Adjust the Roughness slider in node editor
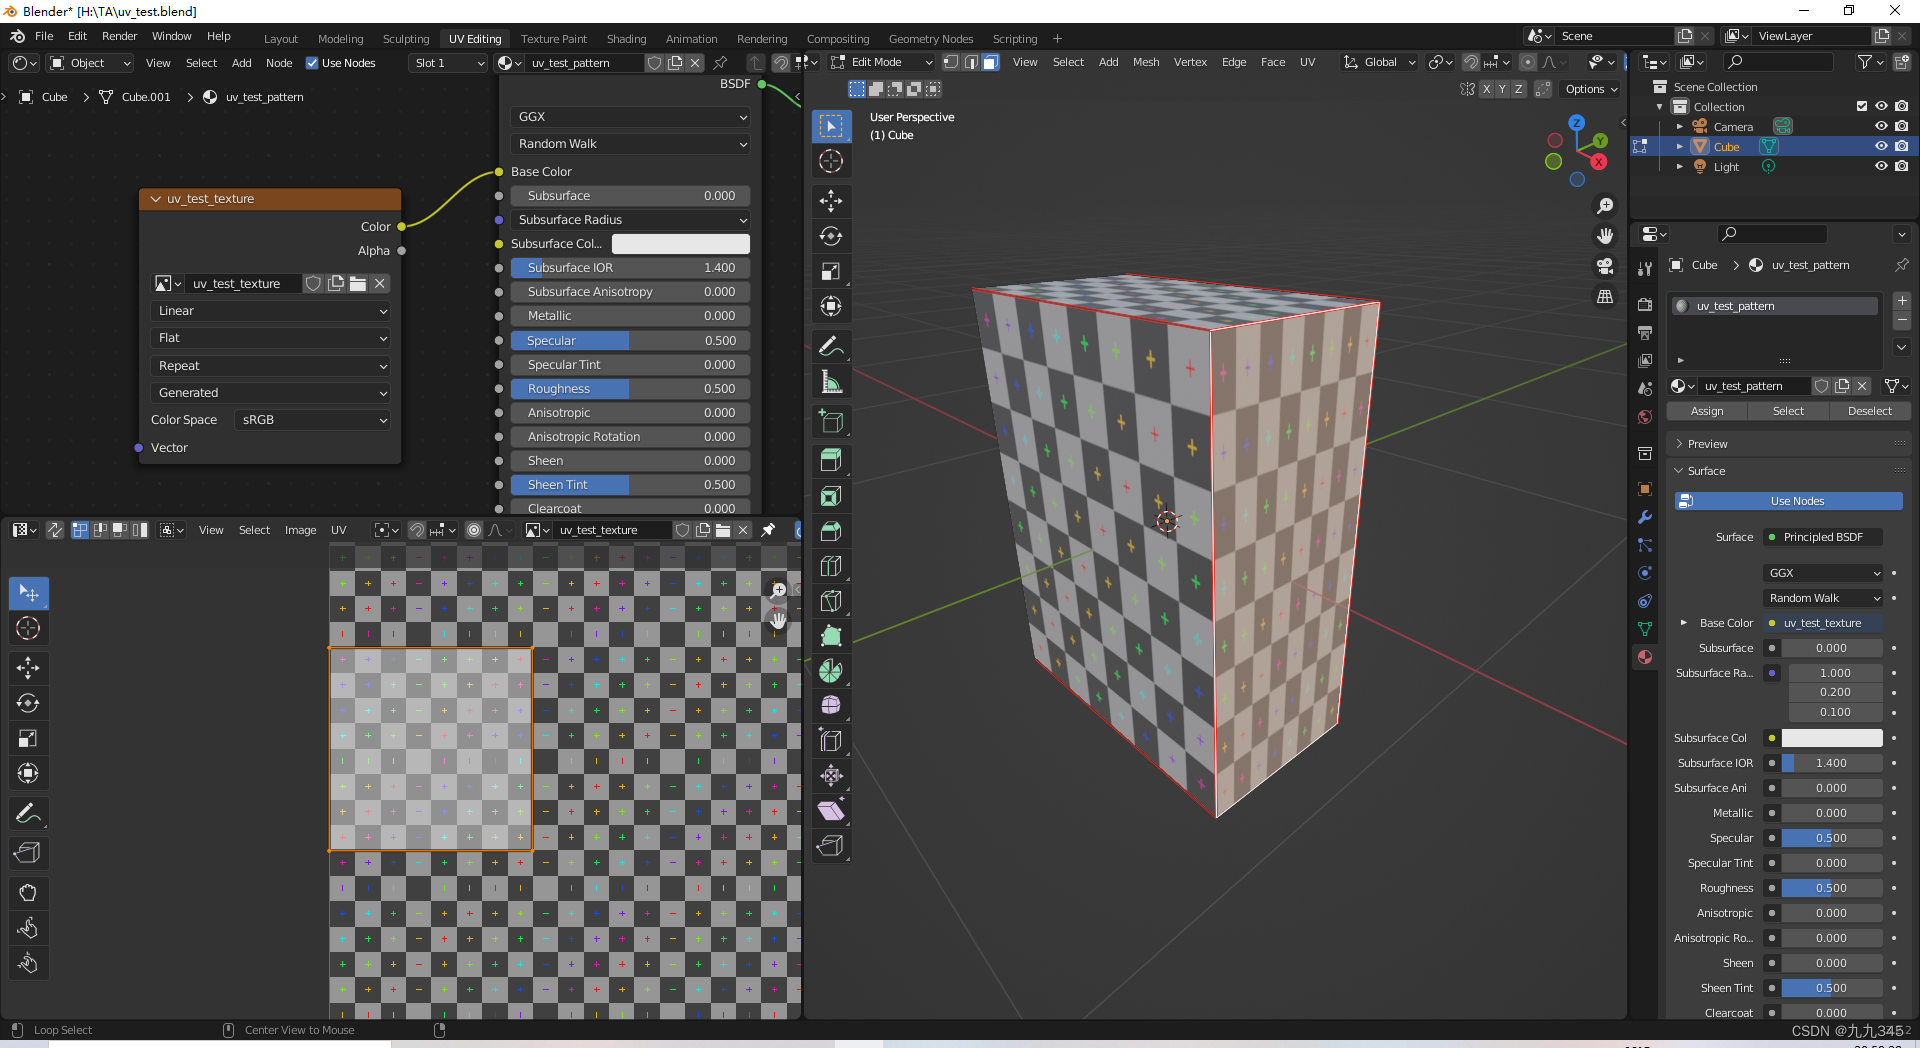 (630, 389)
